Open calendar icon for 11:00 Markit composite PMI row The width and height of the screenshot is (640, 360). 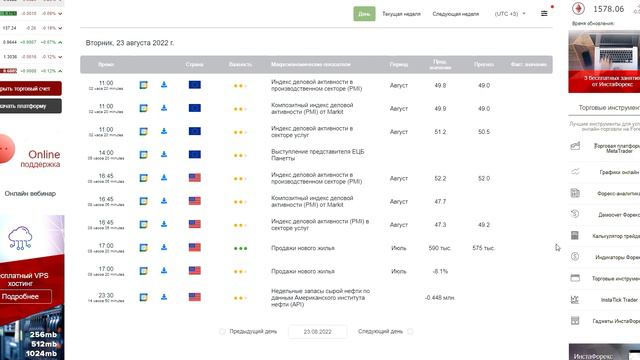pyautogui.click(x=144, y=108)
